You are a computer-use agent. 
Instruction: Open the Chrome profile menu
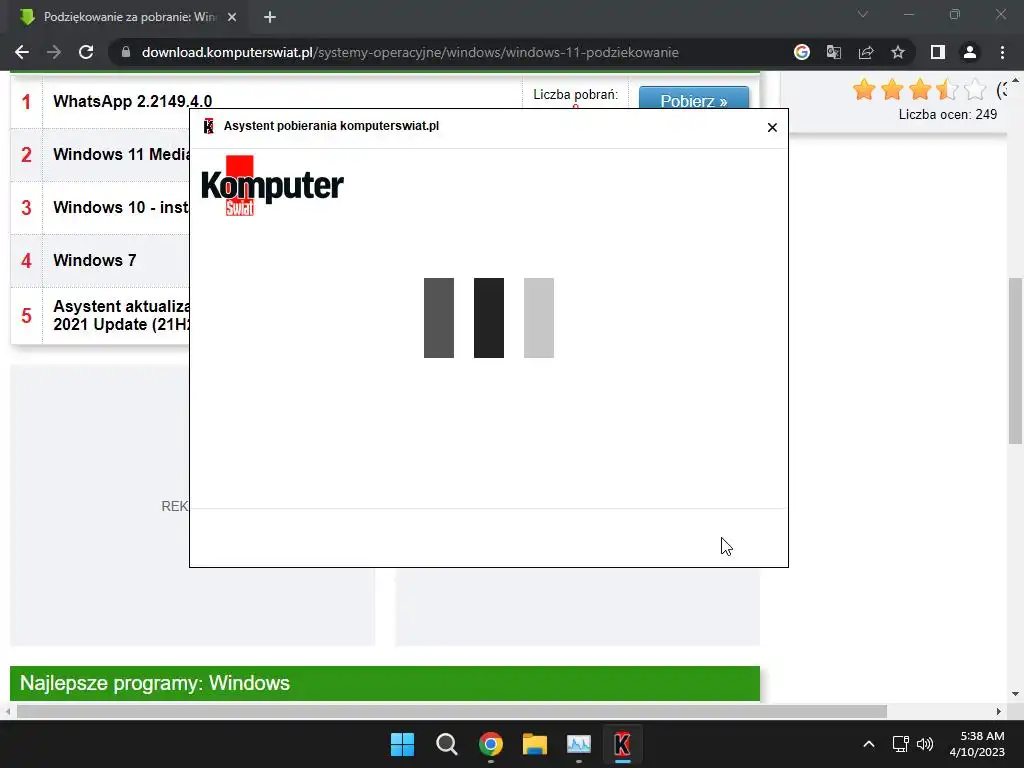(970, 52)
